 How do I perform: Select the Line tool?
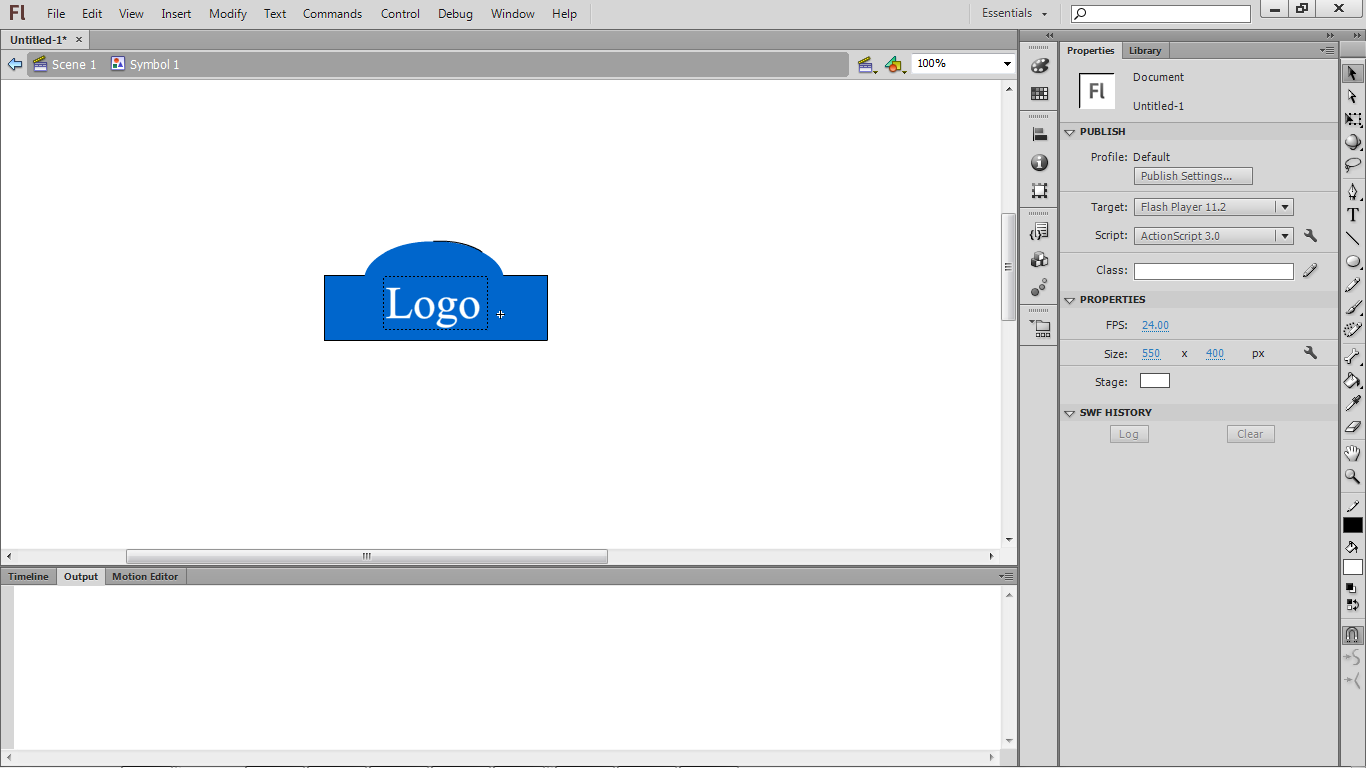(x=1352, y=238)
